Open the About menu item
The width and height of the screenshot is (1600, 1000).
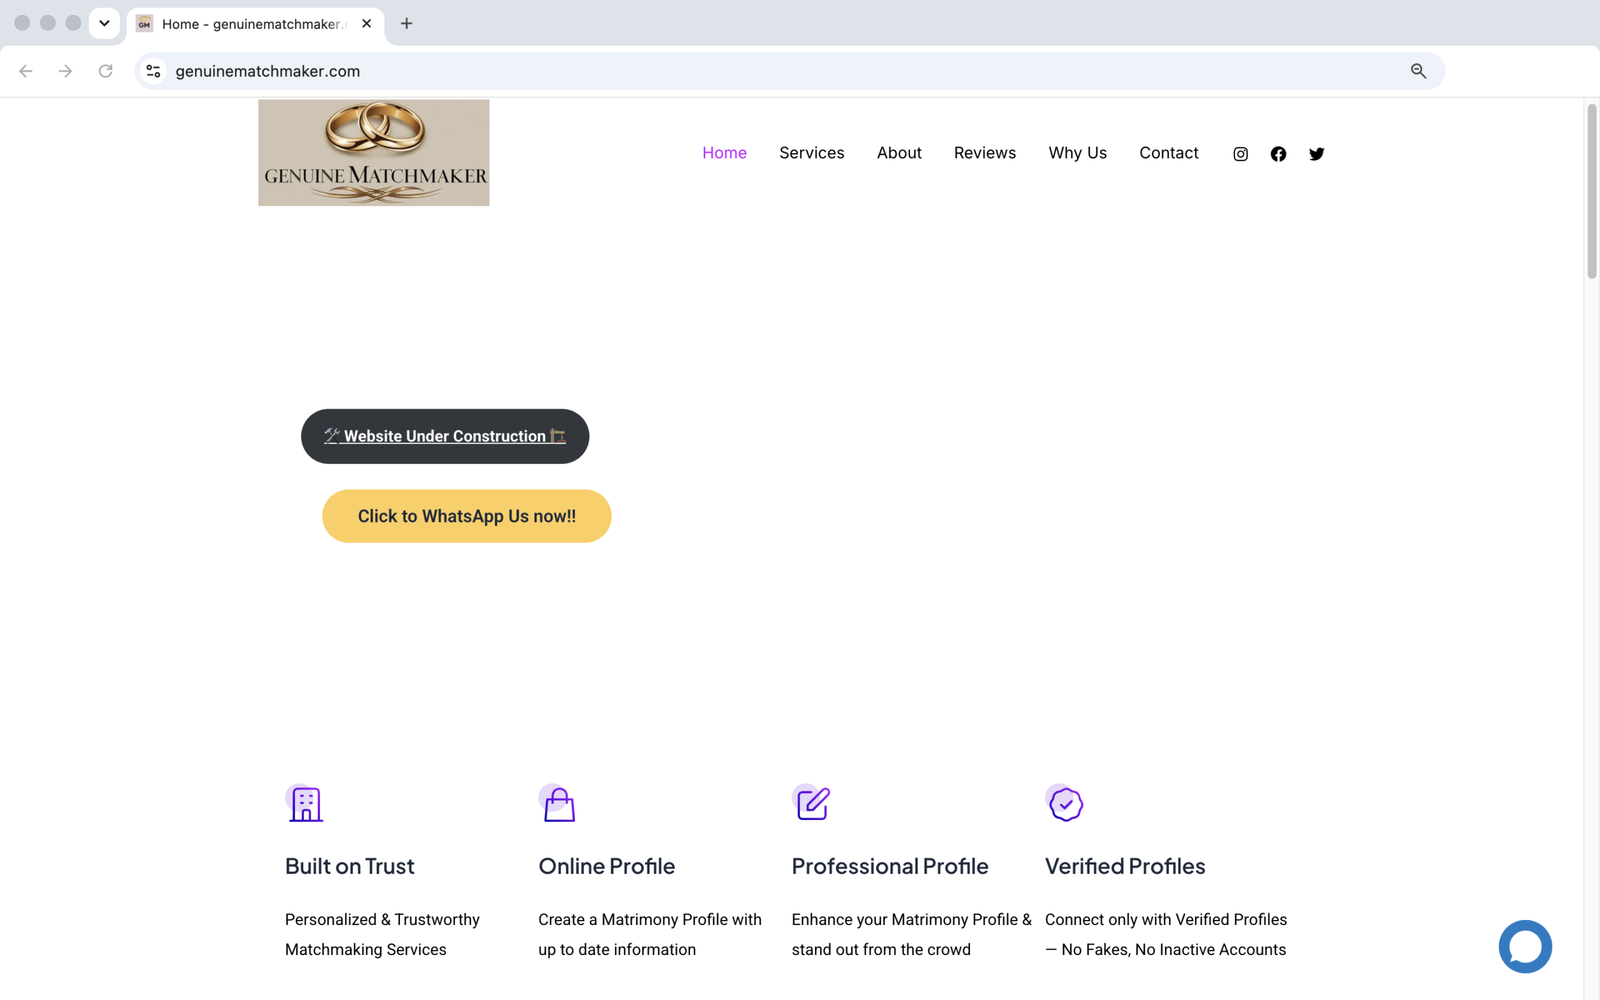click(x=899, y=153)
